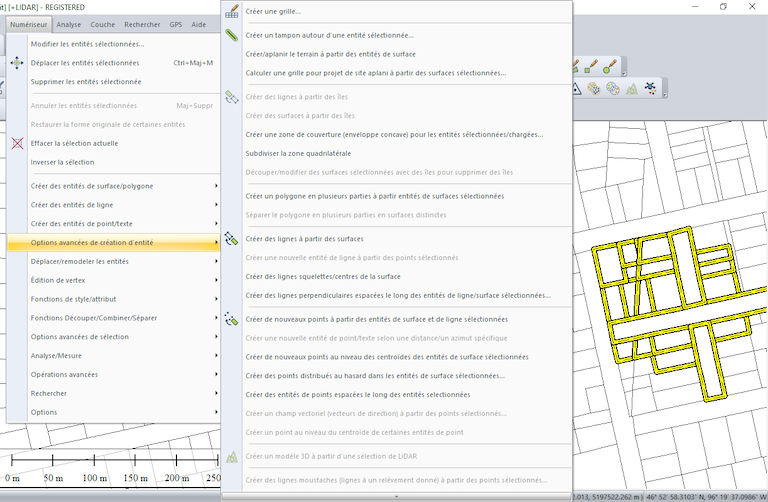The height and width of the screenshot is (502, 768).
Task: Click pencil with green circle draw tool
Action: pyautogui.click(x=609, y=67)
